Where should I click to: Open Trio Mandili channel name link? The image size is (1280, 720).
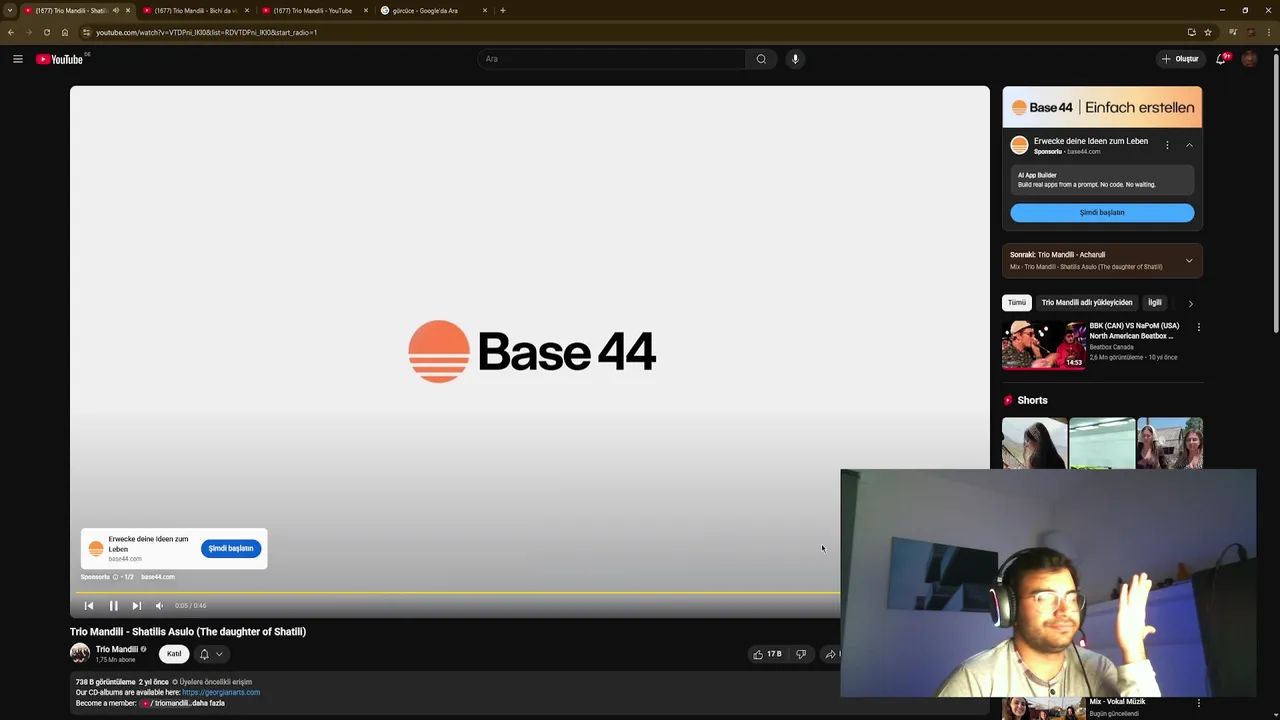tap(117, 649)
